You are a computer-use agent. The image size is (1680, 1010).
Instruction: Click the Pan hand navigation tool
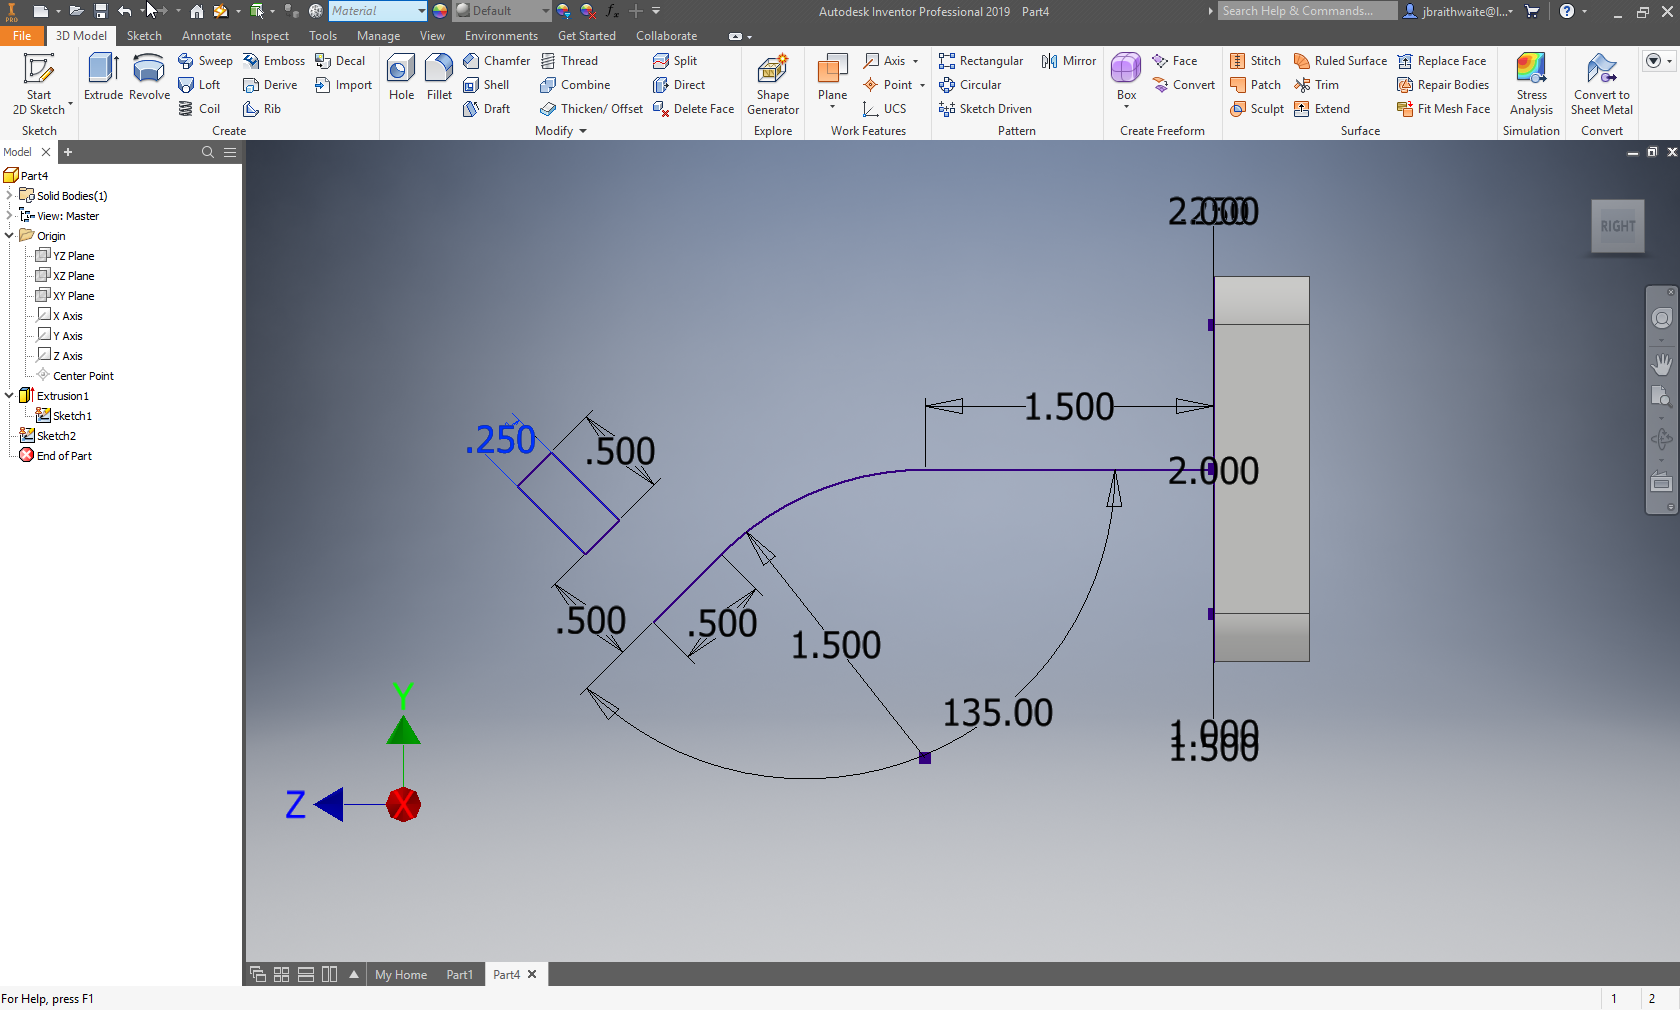coord(1662,364)
